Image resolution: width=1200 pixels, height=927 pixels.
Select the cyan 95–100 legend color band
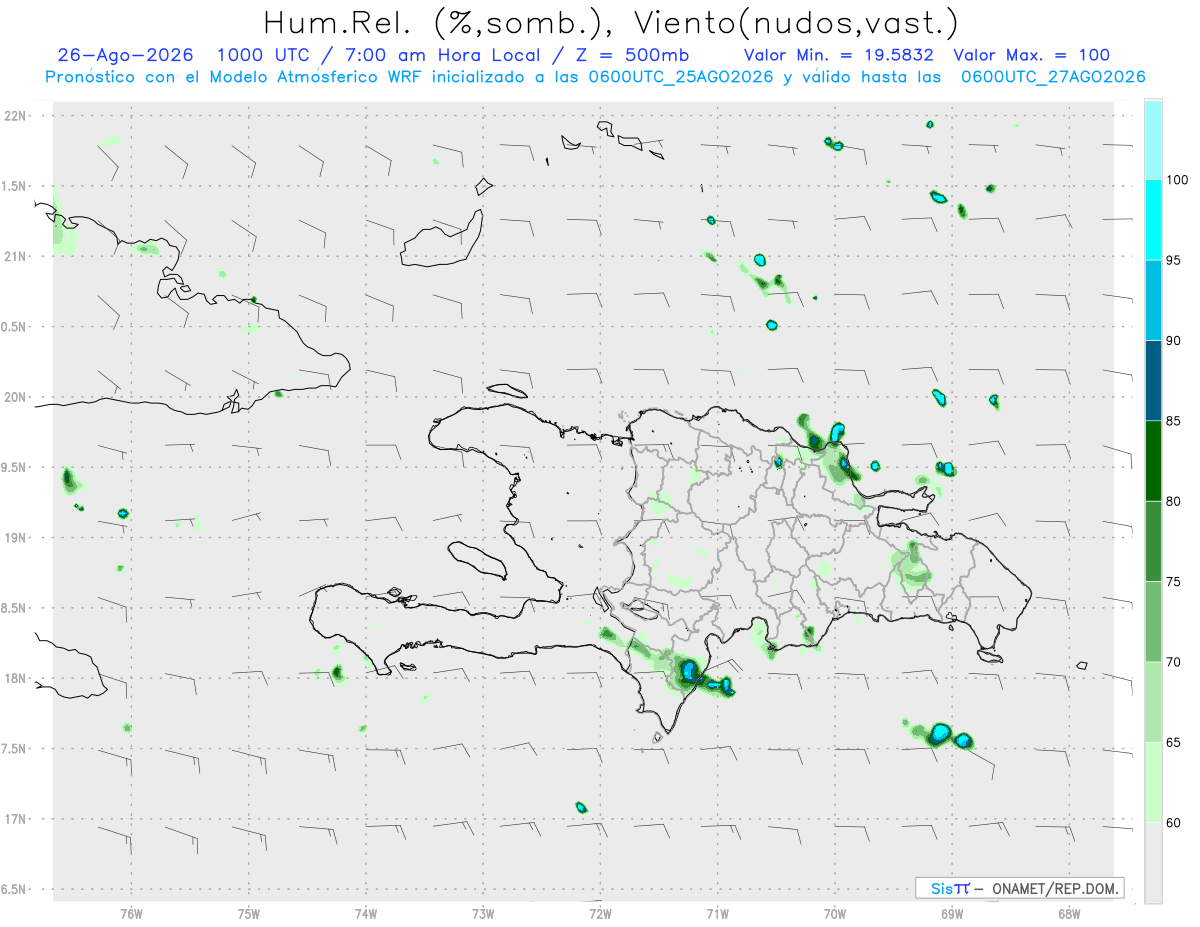click(1152, 220)
